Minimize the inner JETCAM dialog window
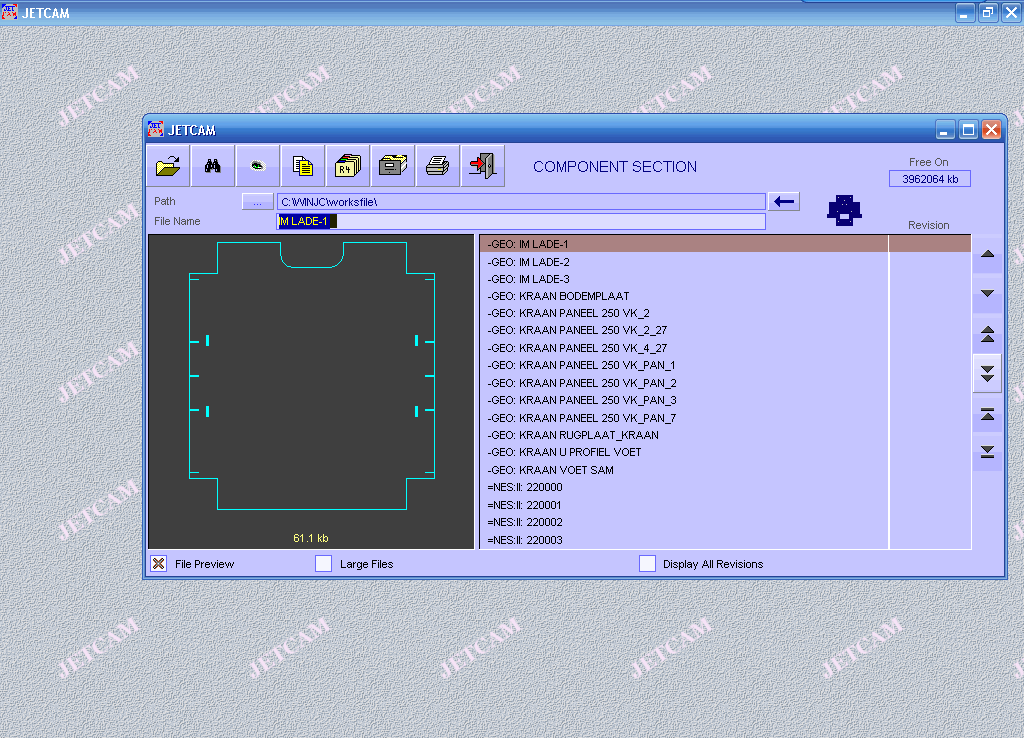1024x738 pixels. 945,129
